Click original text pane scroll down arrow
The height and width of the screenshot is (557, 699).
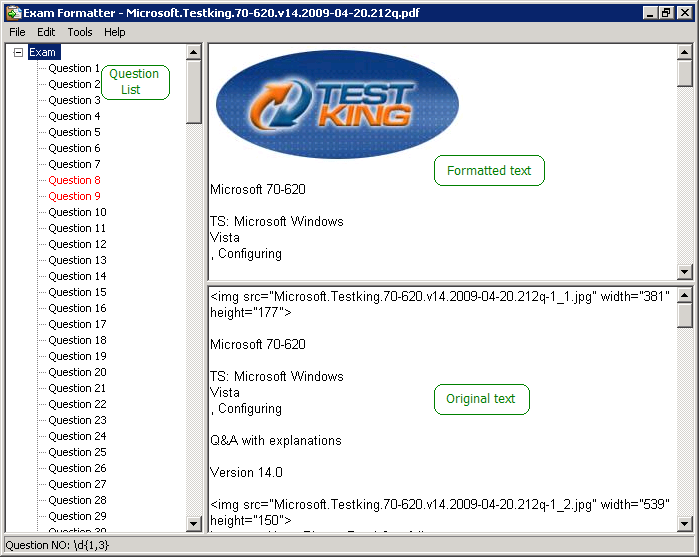click(x=684, y=523)
